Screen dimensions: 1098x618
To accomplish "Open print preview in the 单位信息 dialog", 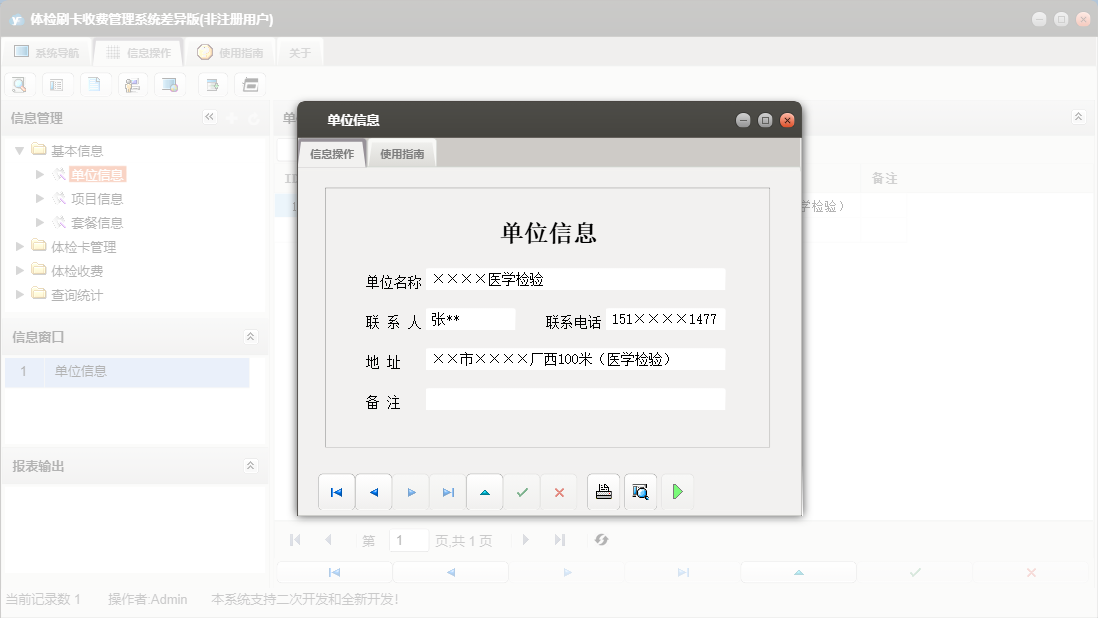I will [640, 491].
